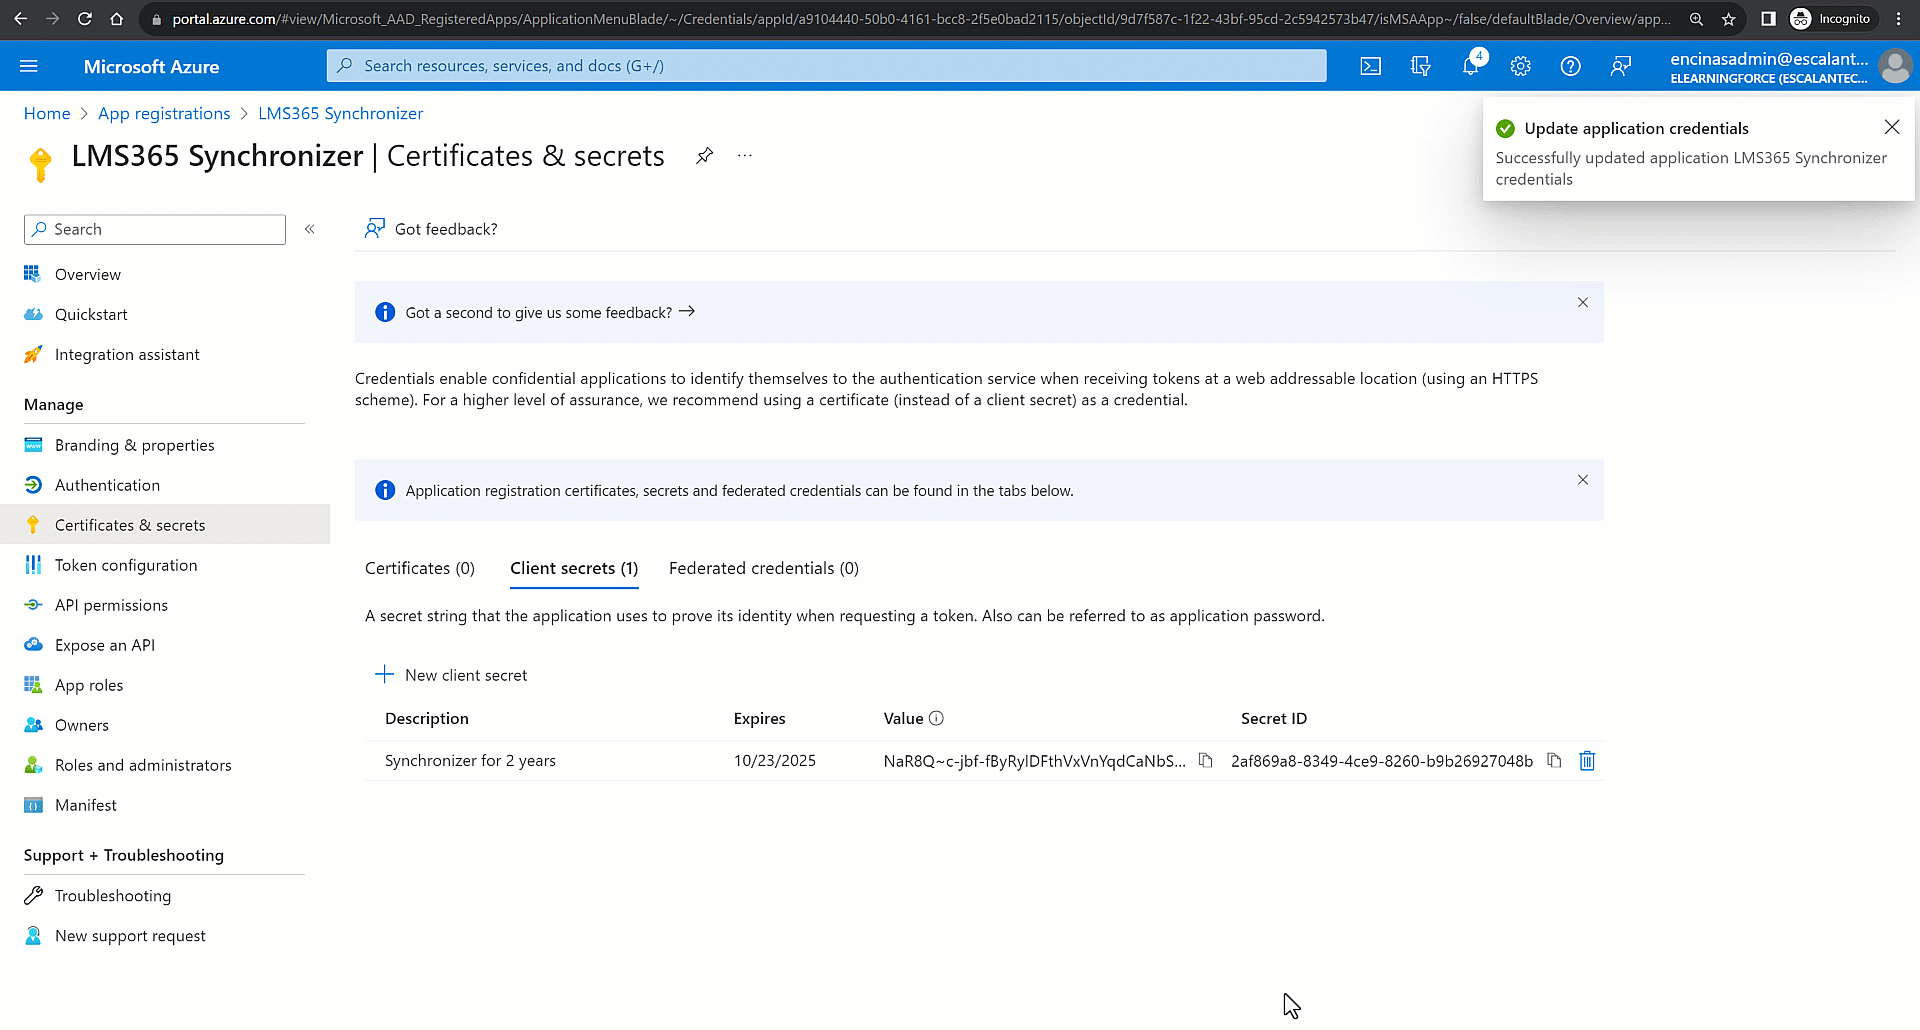The height and width of the screenshot is (1030, 1920).
Task: Copy the Secret ID to clipboard
Action: (1553, 761)
